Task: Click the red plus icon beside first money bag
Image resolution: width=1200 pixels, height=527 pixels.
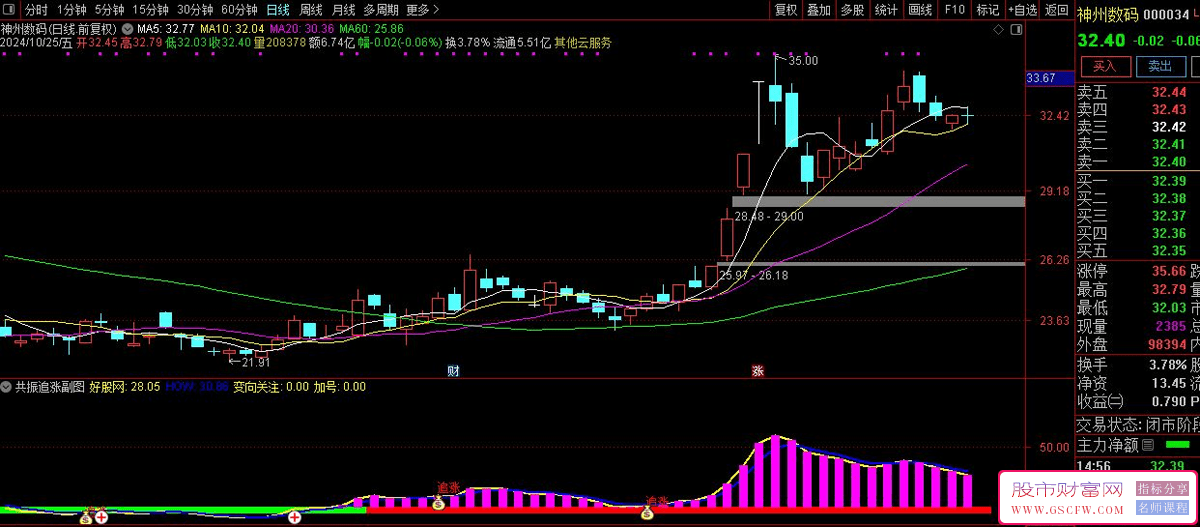Action: pyautogui.click(x=101, y=517)
